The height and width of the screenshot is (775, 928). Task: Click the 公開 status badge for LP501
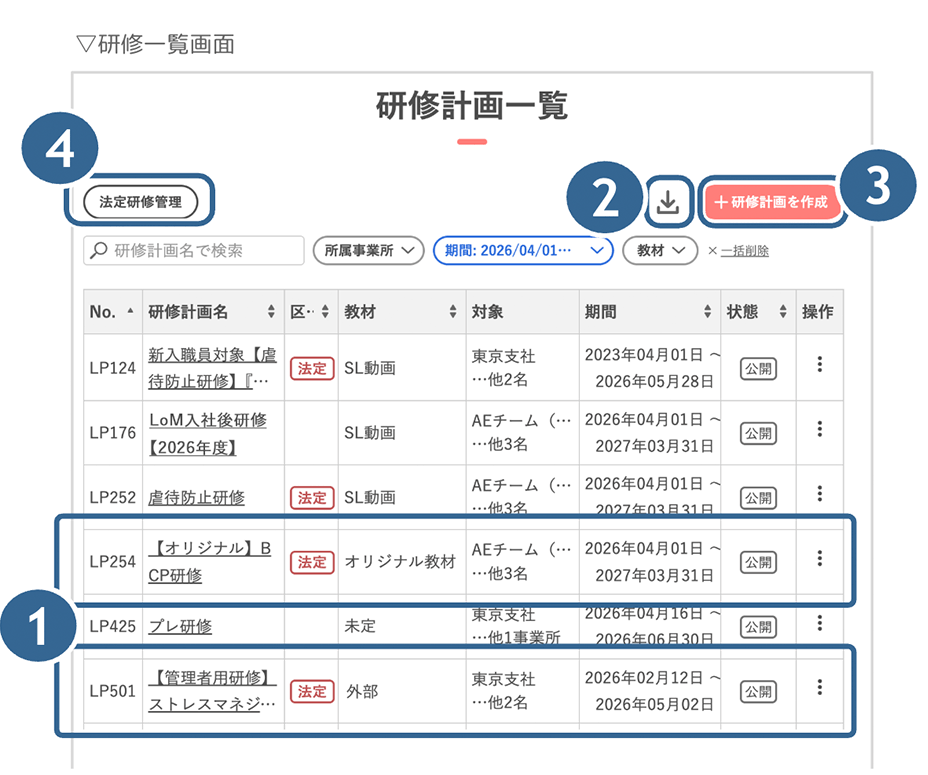758,692
